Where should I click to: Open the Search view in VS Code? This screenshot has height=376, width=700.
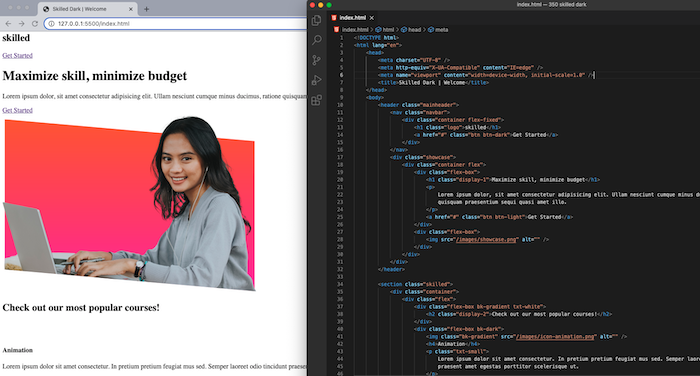[317, 40]
